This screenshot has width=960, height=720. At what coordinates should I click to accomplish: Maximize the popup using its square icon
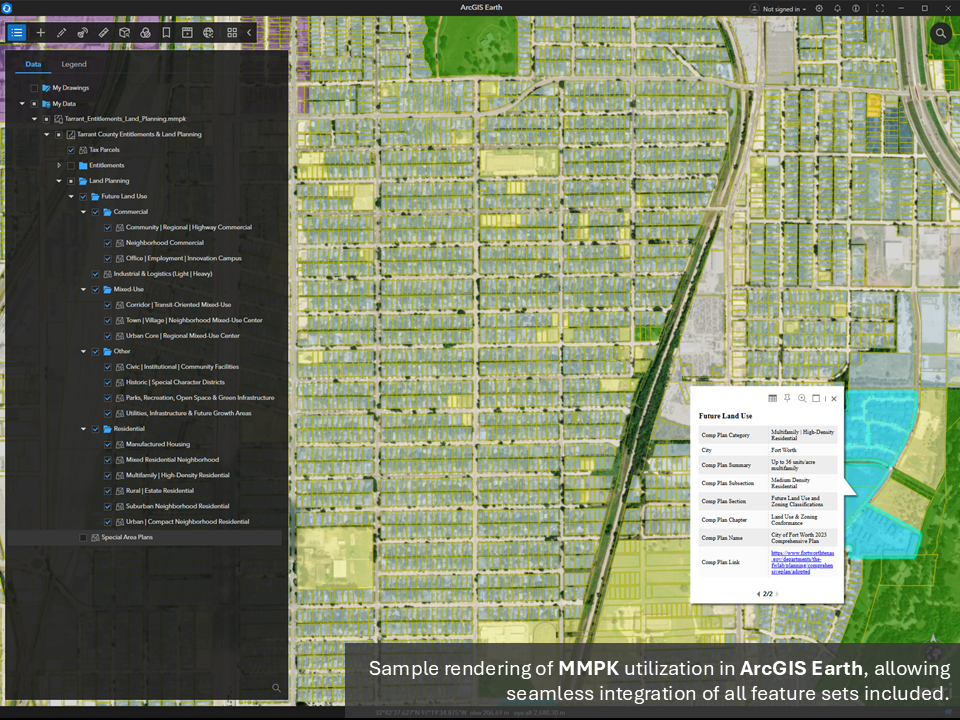(816, 399)
